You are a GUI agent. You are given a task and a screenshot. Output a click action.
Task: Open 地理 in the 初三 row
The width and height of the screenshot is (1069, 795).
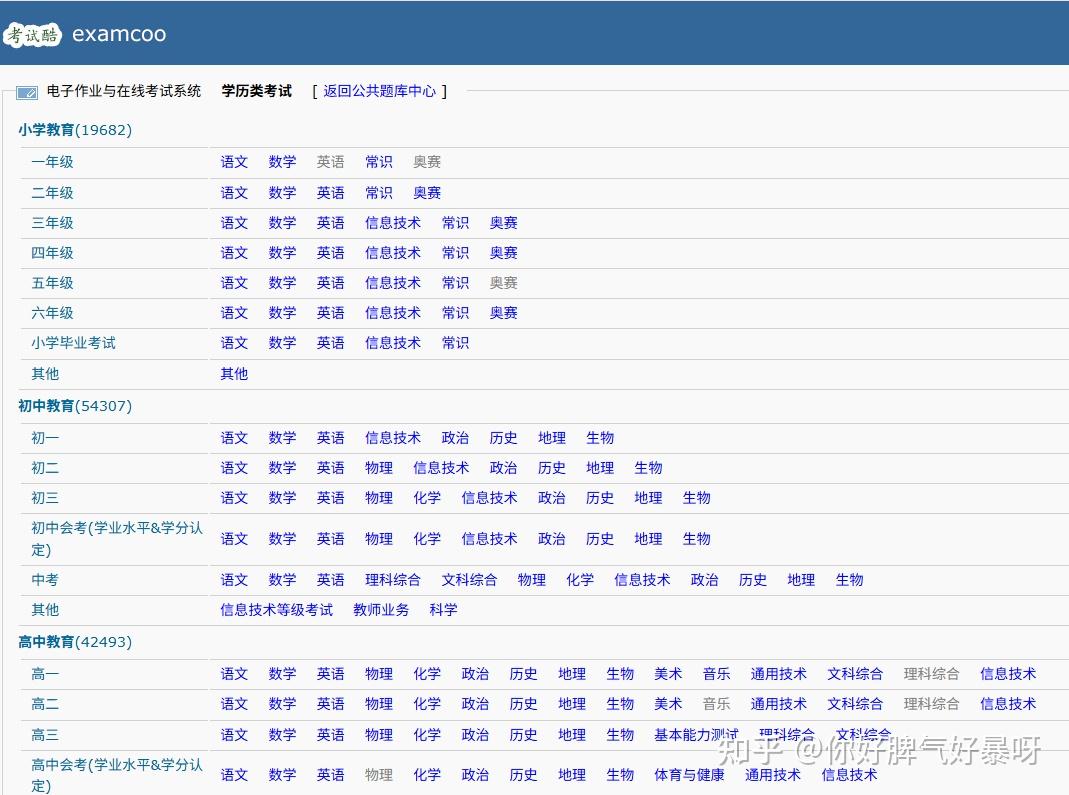pos(648,498)
